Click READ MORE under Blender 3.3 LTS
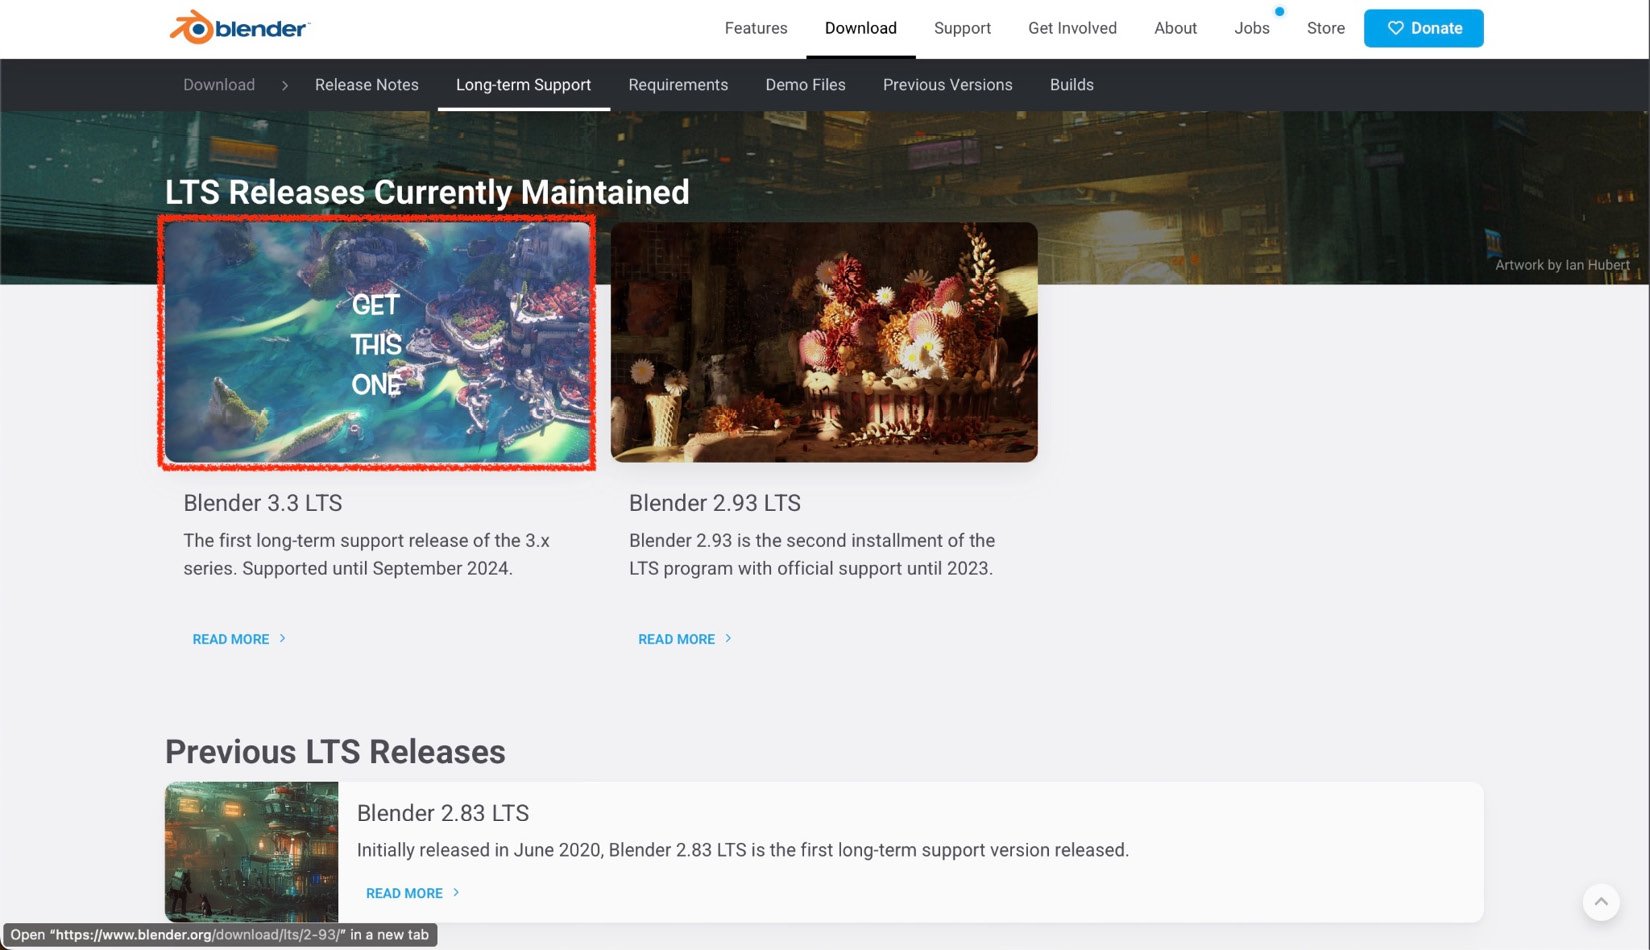This screenshot has height=950, width=1650. (231, 639)
